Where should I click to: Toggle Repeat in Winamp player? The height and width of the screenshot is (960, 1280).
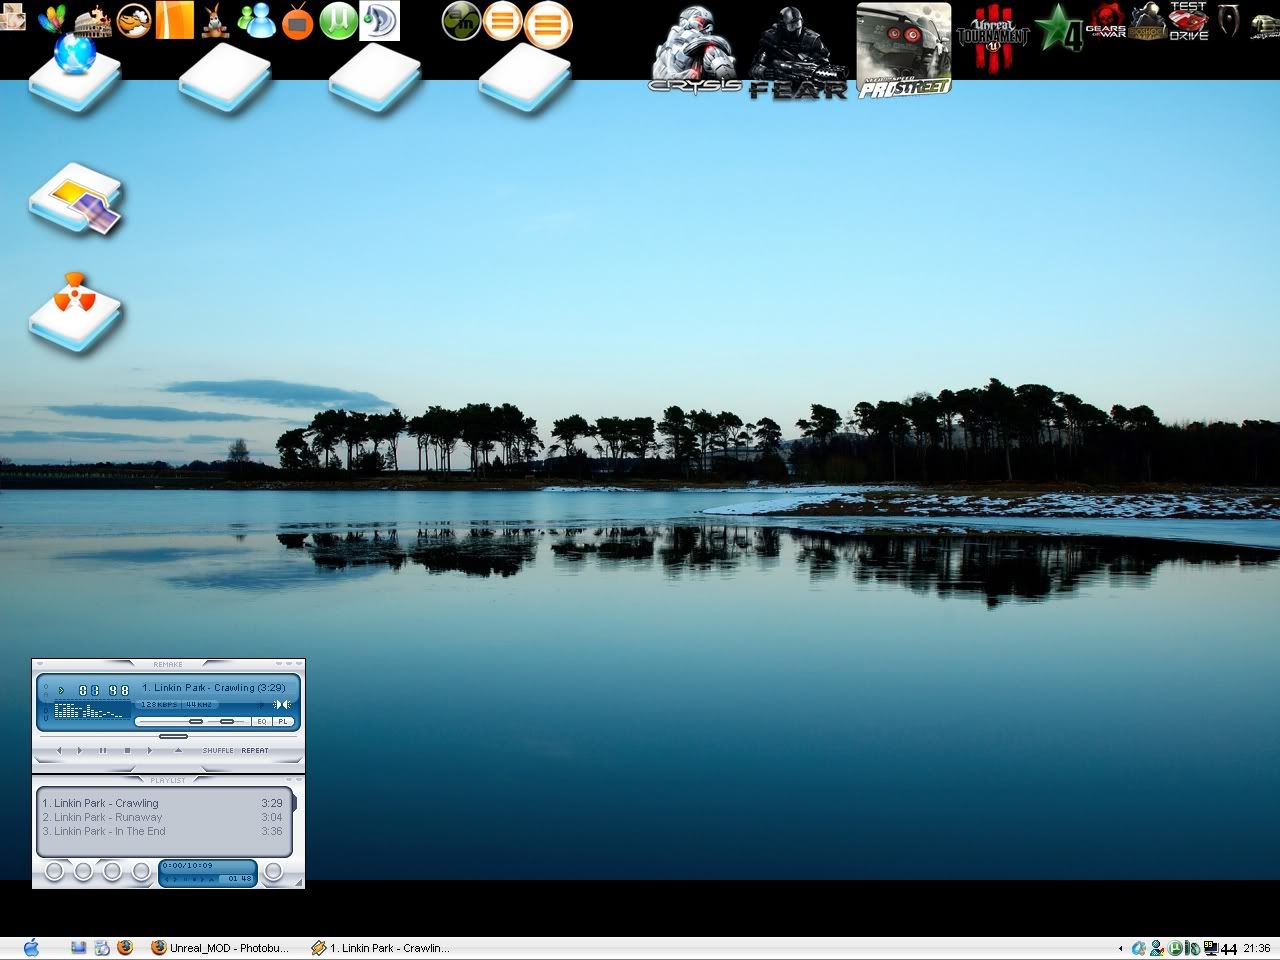[255, 750]
